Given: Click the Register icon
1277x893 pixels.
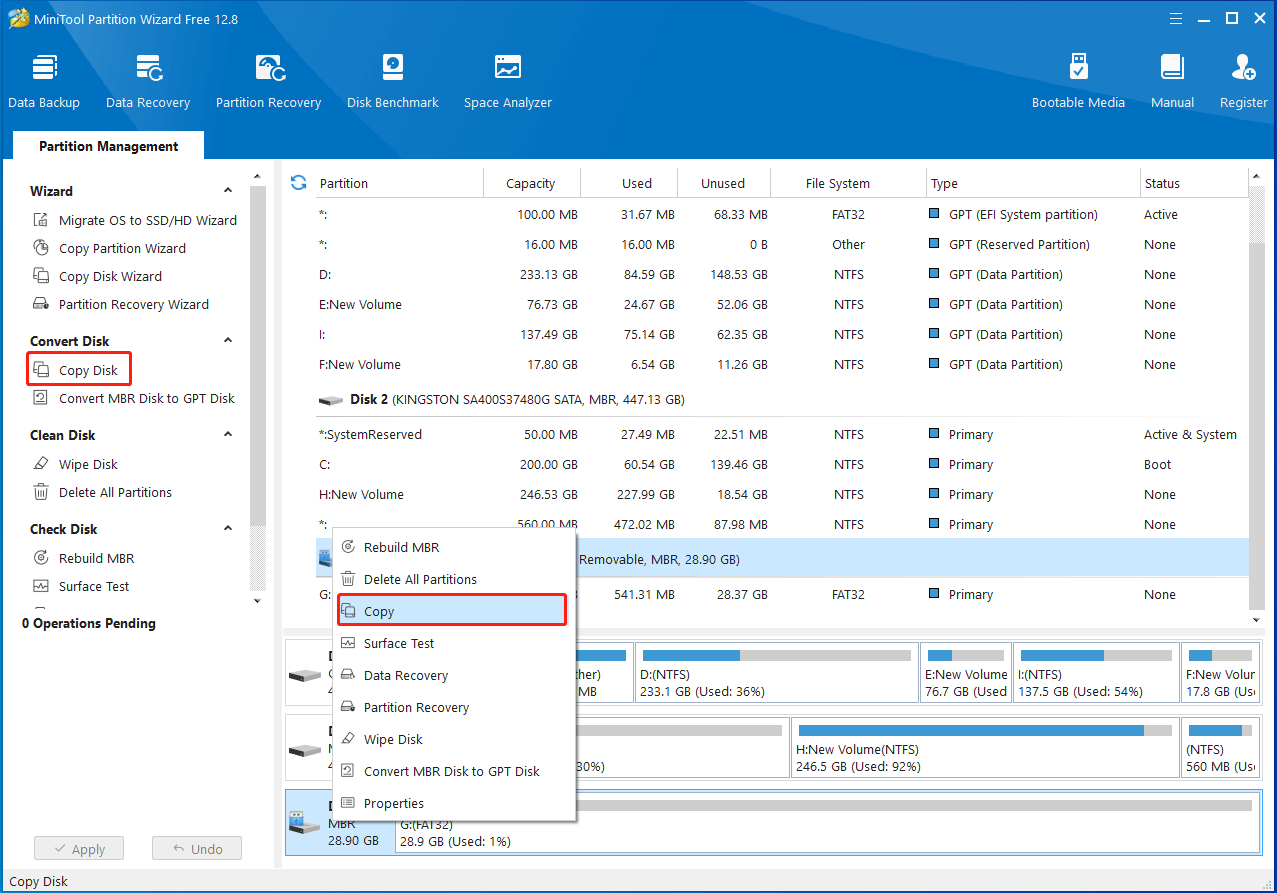Looking at the screenshot, I should coord(1243,80).
